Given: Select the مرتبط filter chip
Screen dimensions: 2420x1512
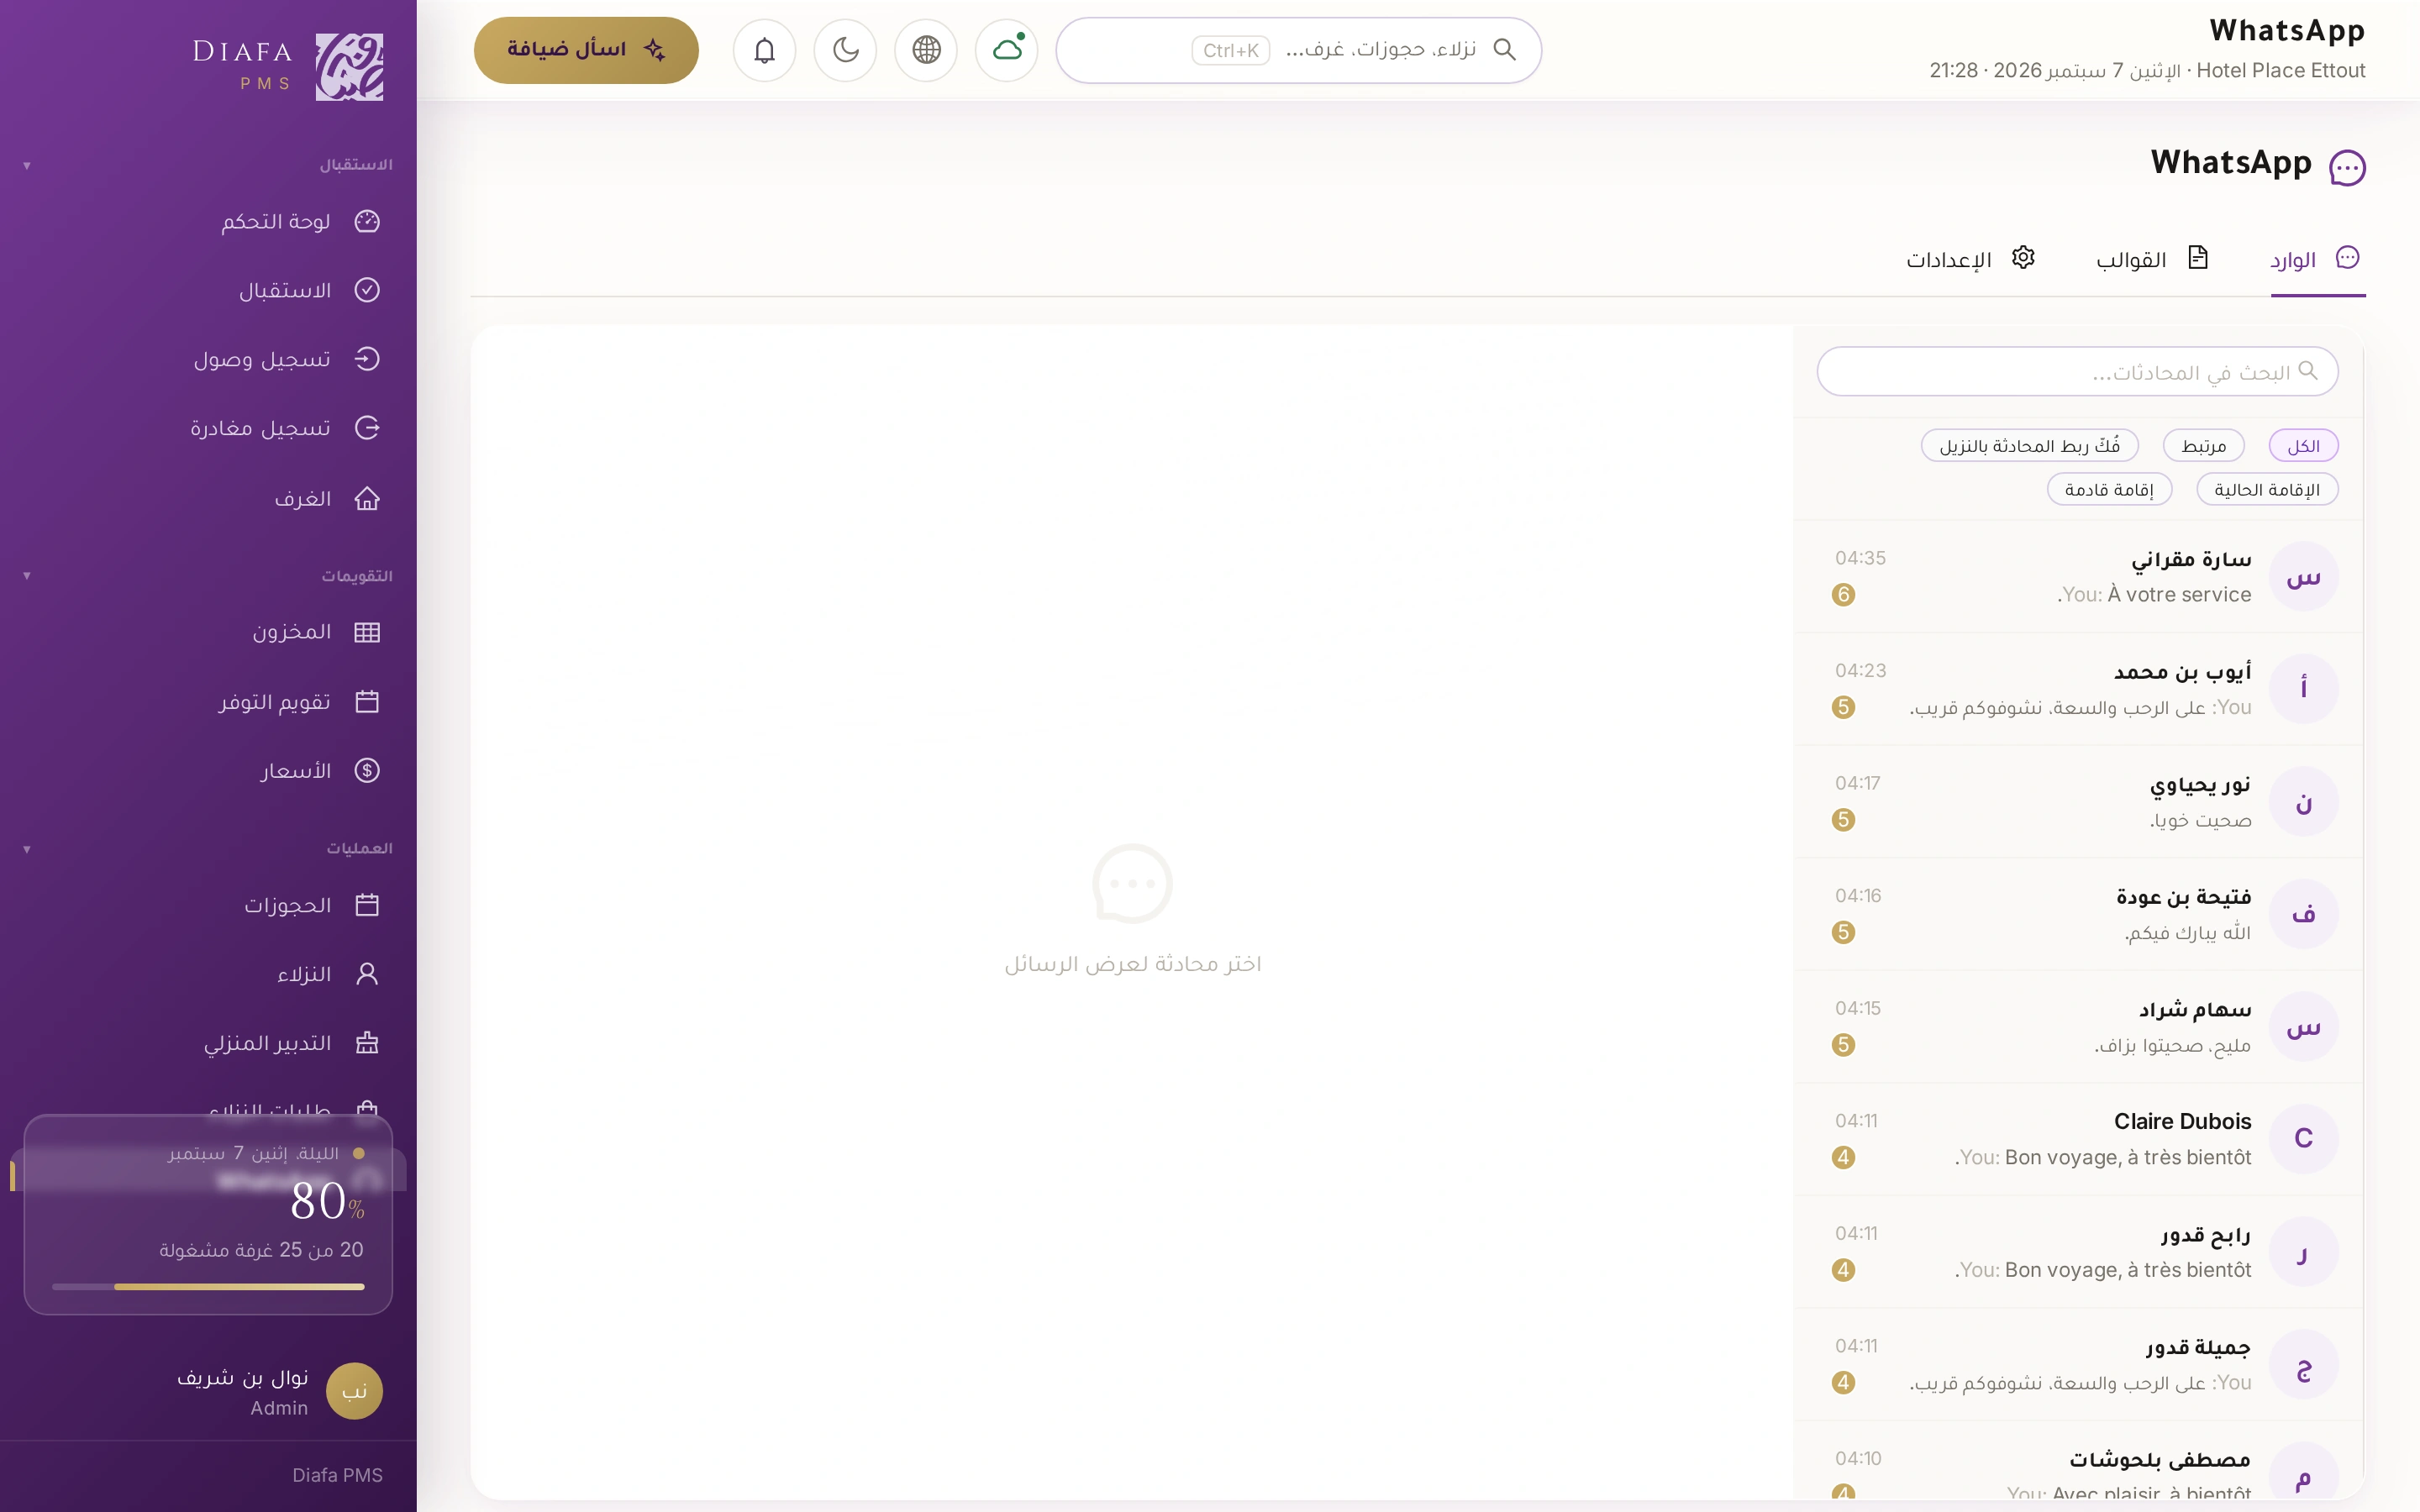Looking at the screenshot, I should tap(2203, 446).
